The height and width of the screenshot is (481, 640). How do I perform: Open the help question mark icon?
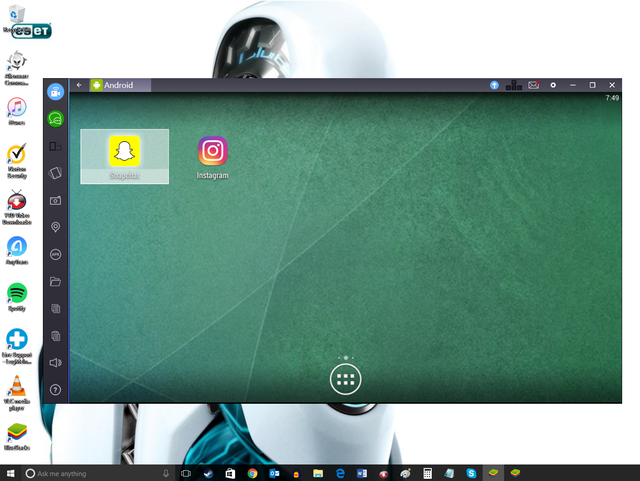[x=56, y=390]
